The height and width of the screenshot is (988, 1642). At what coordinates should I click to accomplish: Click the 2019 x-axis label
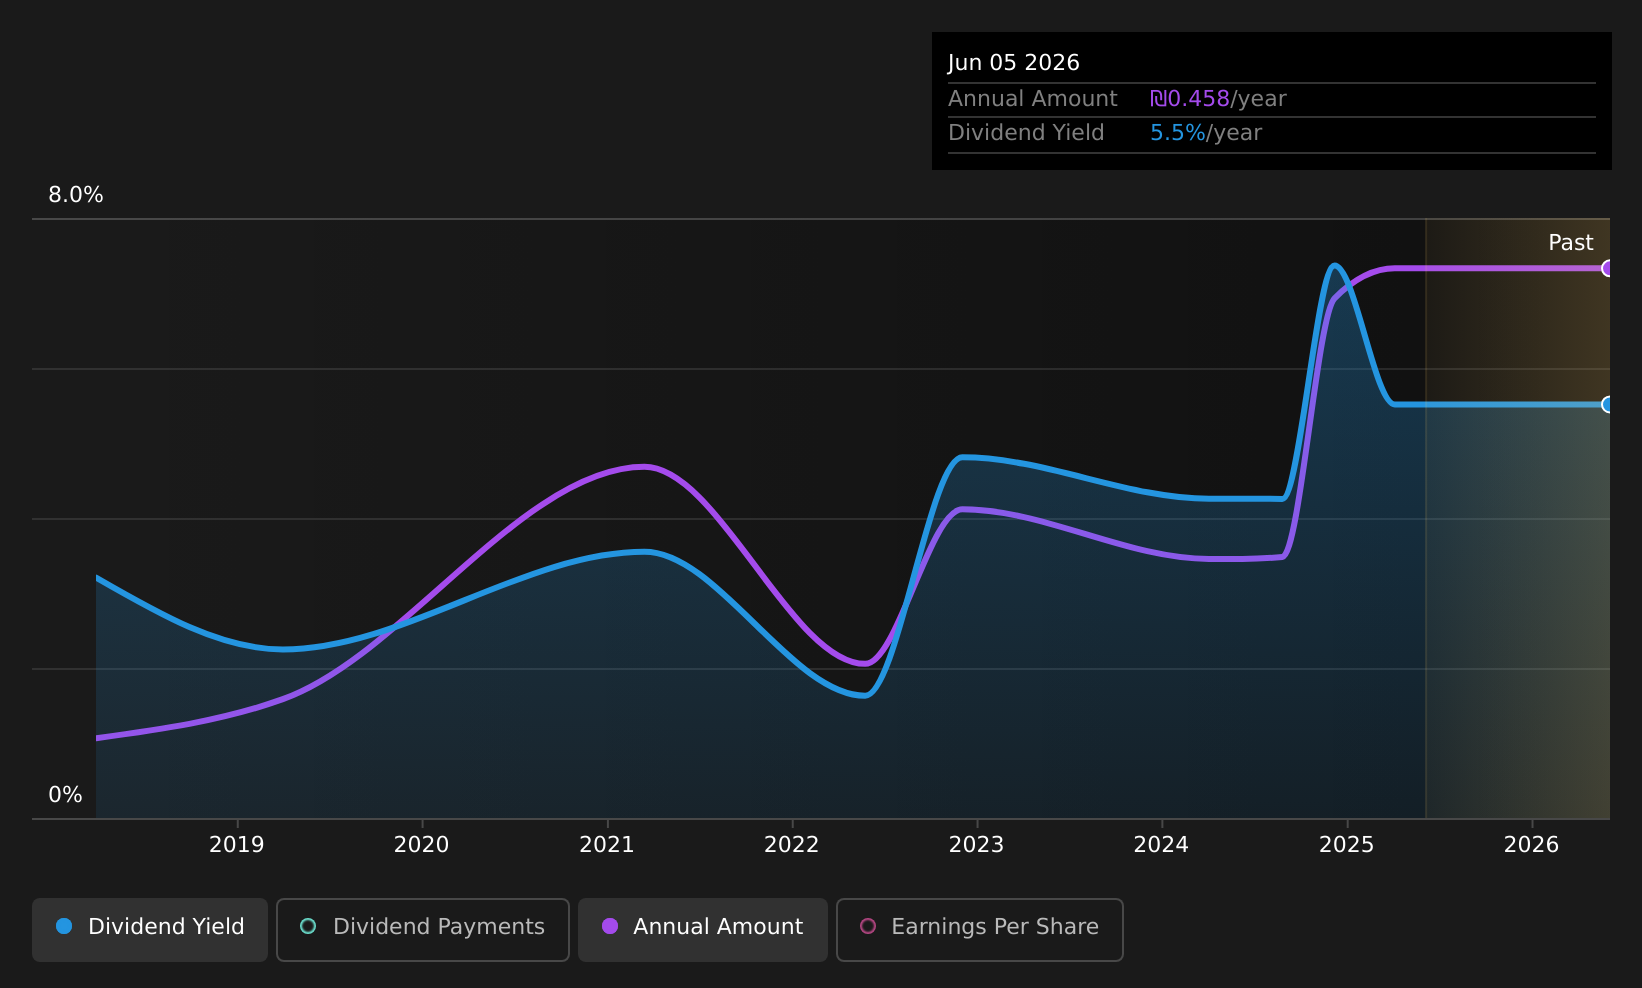coord(236,845)
